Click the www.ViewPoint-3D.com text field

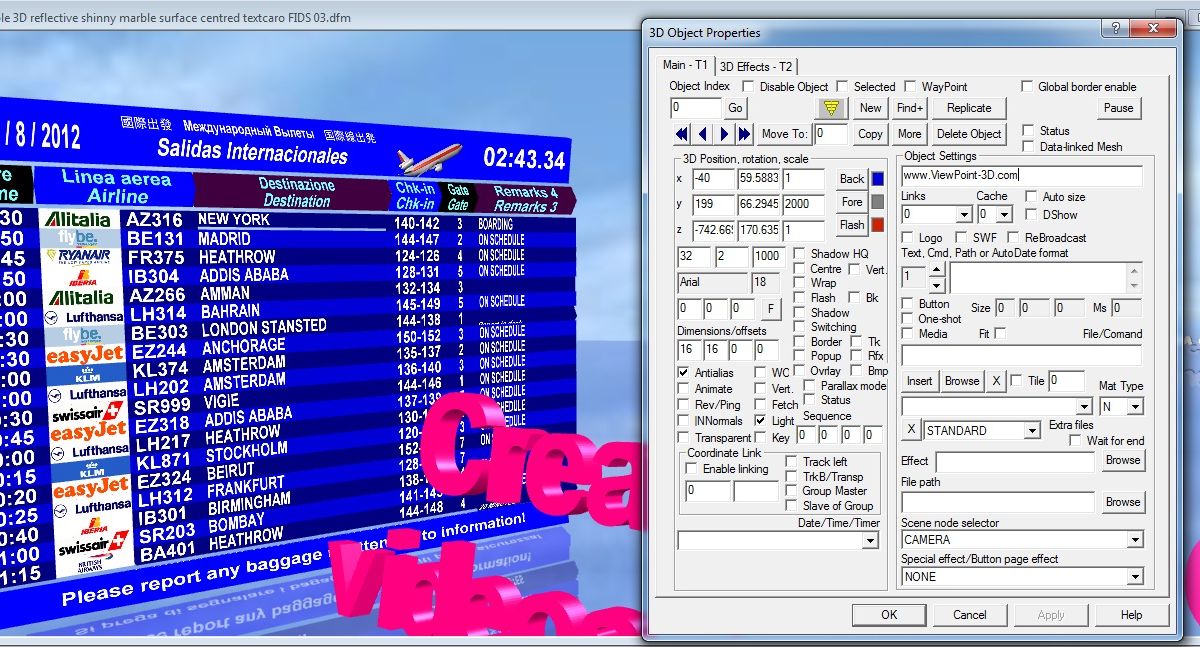tap(1021, 176)
